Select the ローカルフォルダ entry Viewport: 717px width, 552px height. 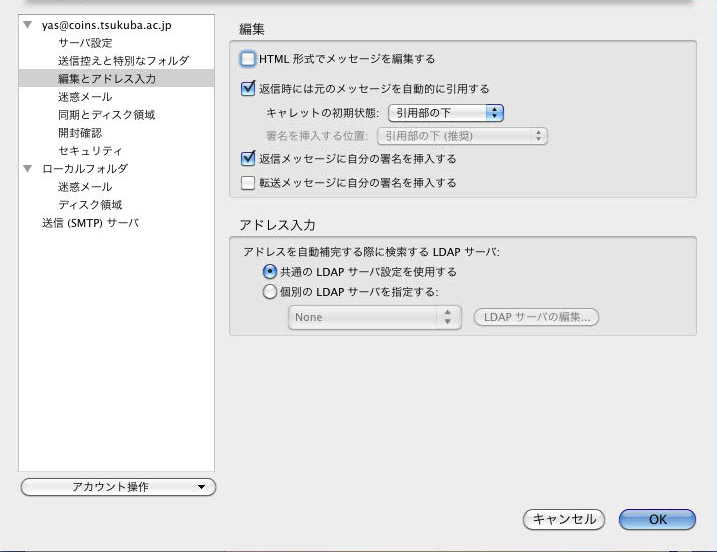pos(85,168)
